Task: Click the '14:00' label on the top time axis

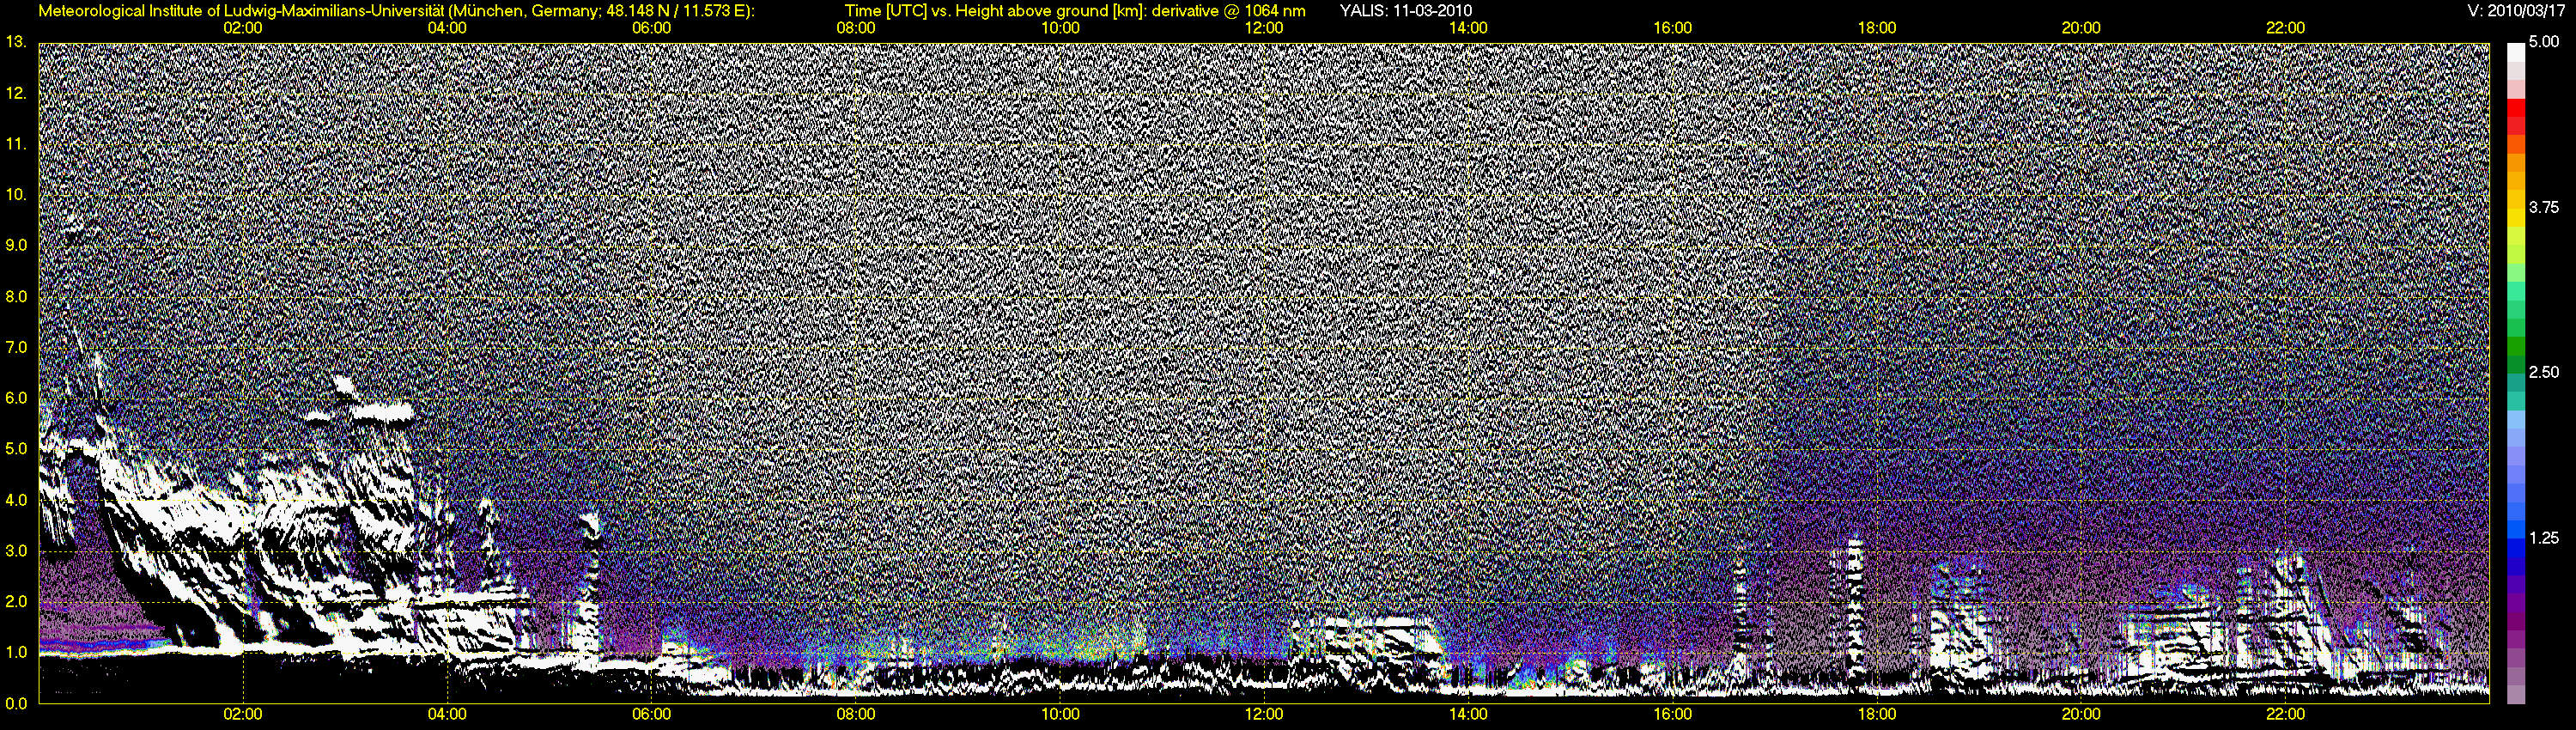Action: (1468, 28)
